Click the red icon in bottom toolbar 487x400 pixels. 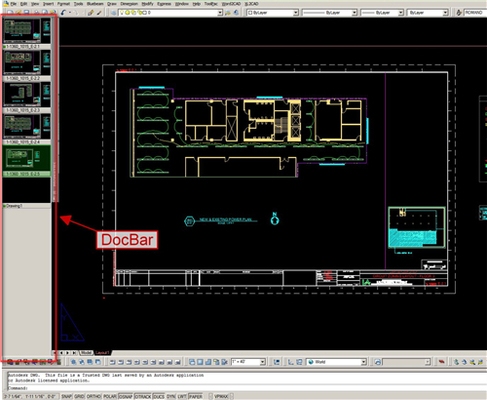point(442,362)
